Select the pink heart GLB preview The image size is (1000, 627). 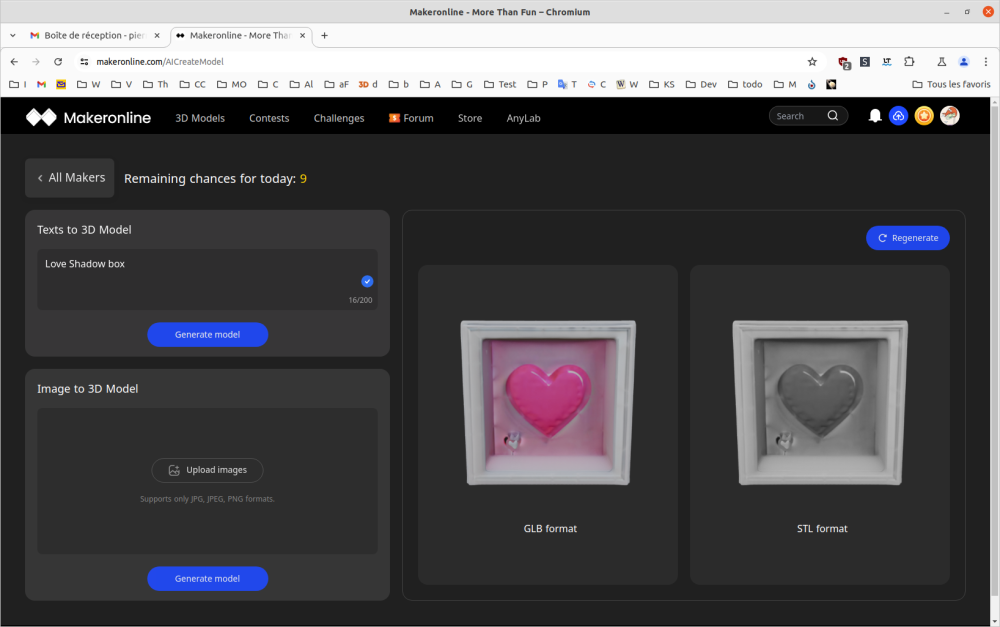tap(548, 402)
